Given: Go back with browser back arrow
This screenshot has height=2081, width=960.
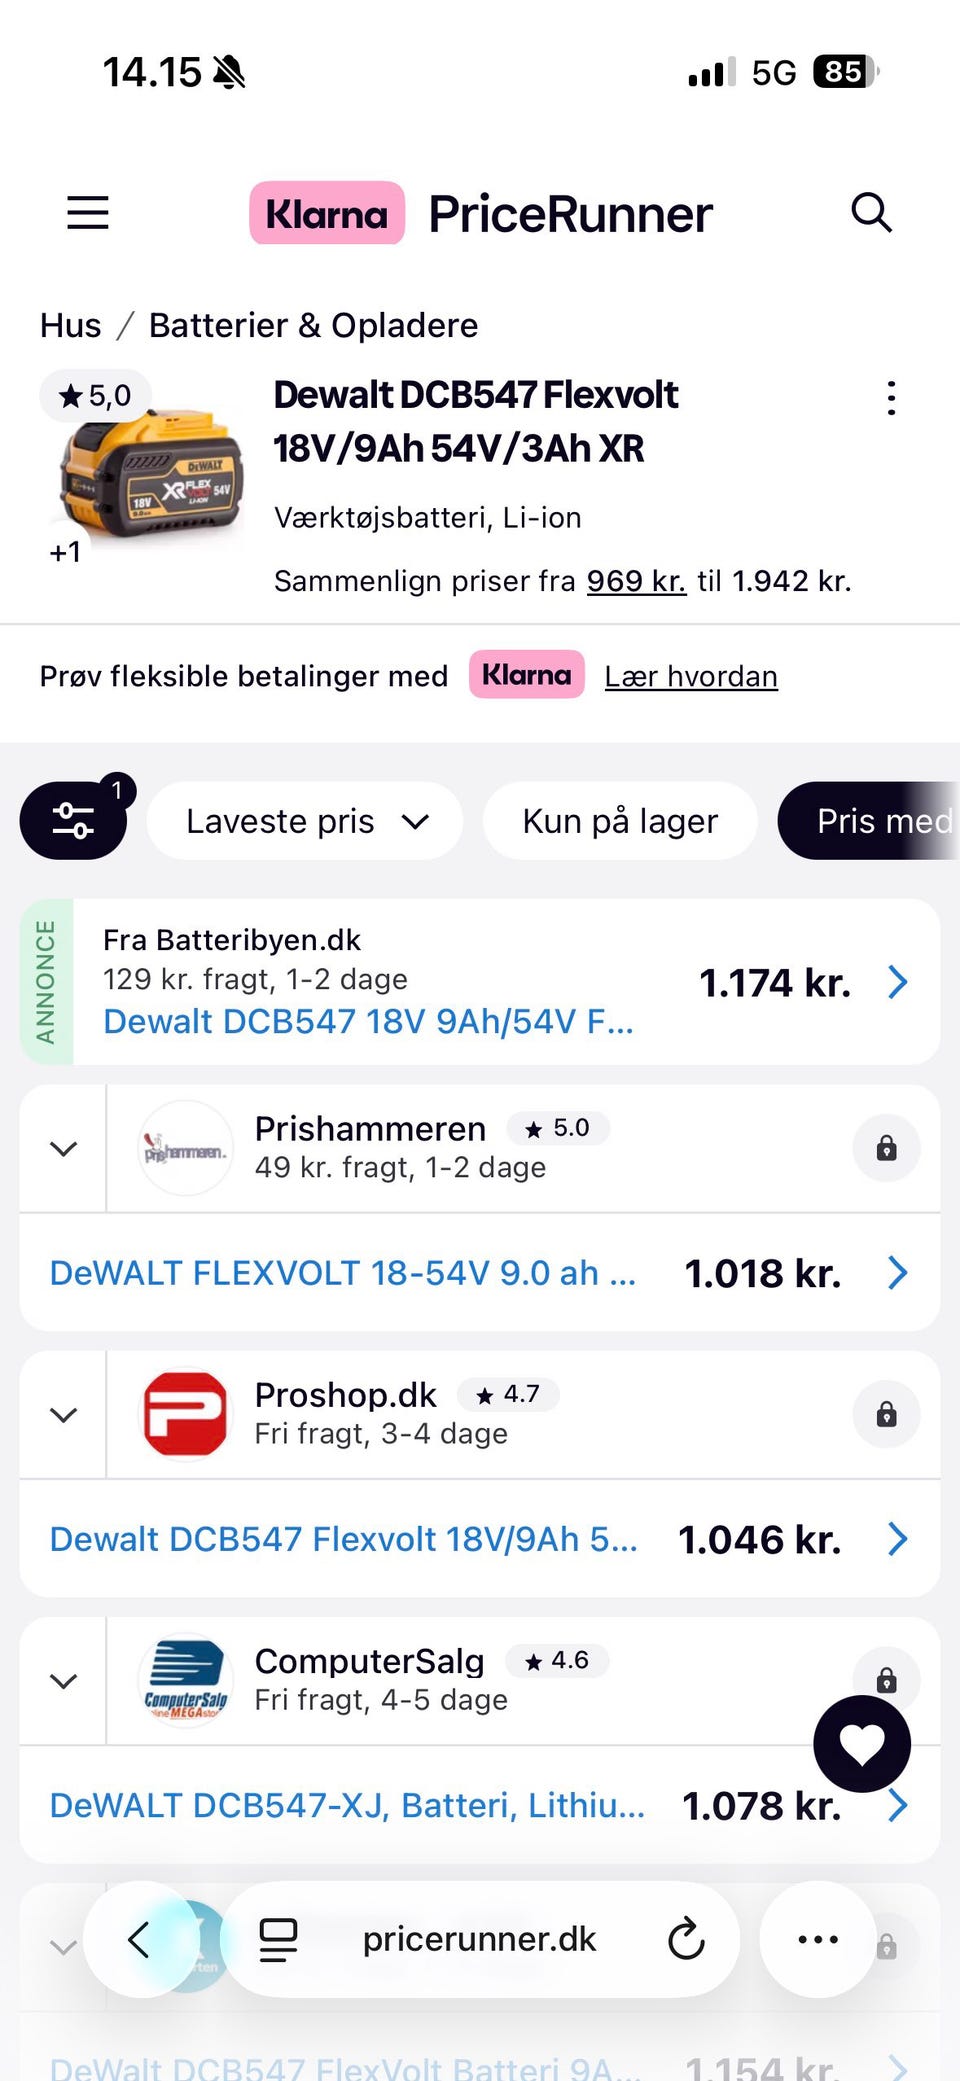Looking at the screenshot, I should click(139, 1939).
